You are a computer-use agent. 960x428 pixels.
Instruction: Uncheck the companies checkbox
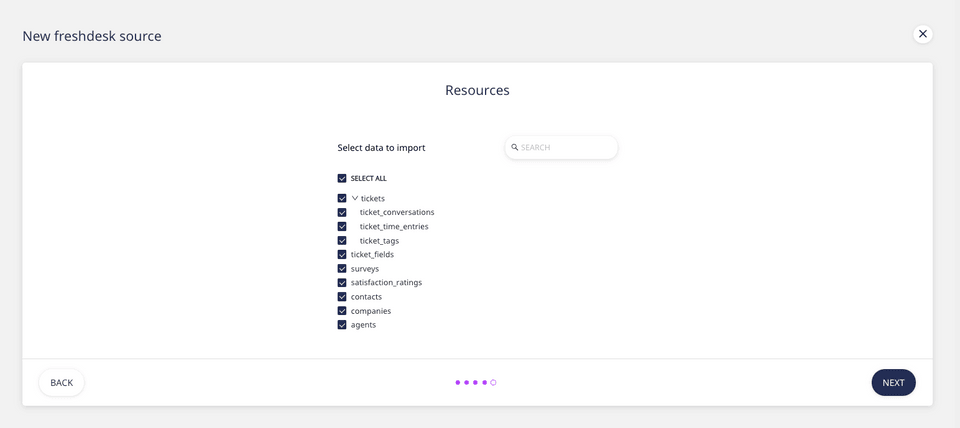(342, 310)
